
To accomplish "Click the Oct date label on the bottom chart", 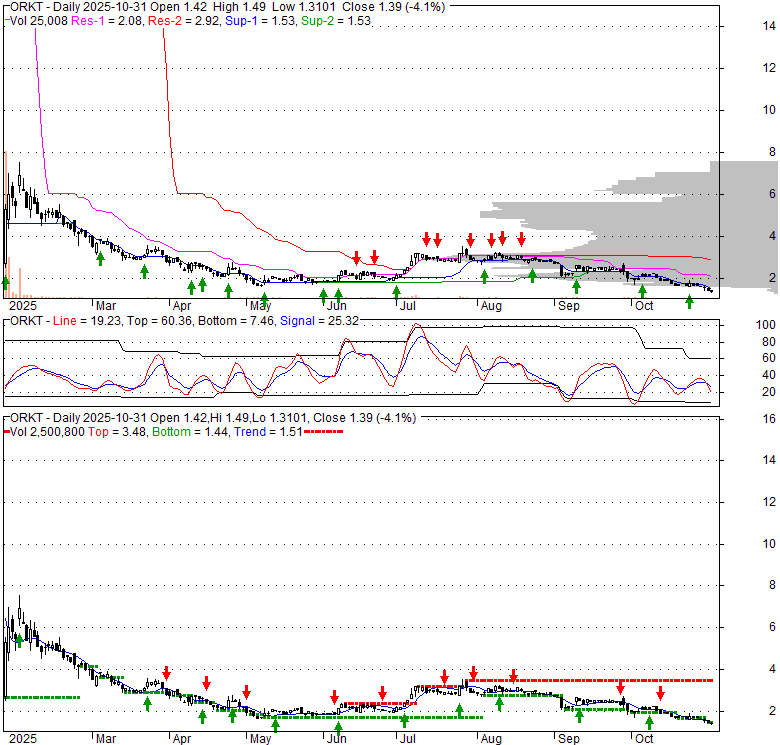I will coord(644,739).
